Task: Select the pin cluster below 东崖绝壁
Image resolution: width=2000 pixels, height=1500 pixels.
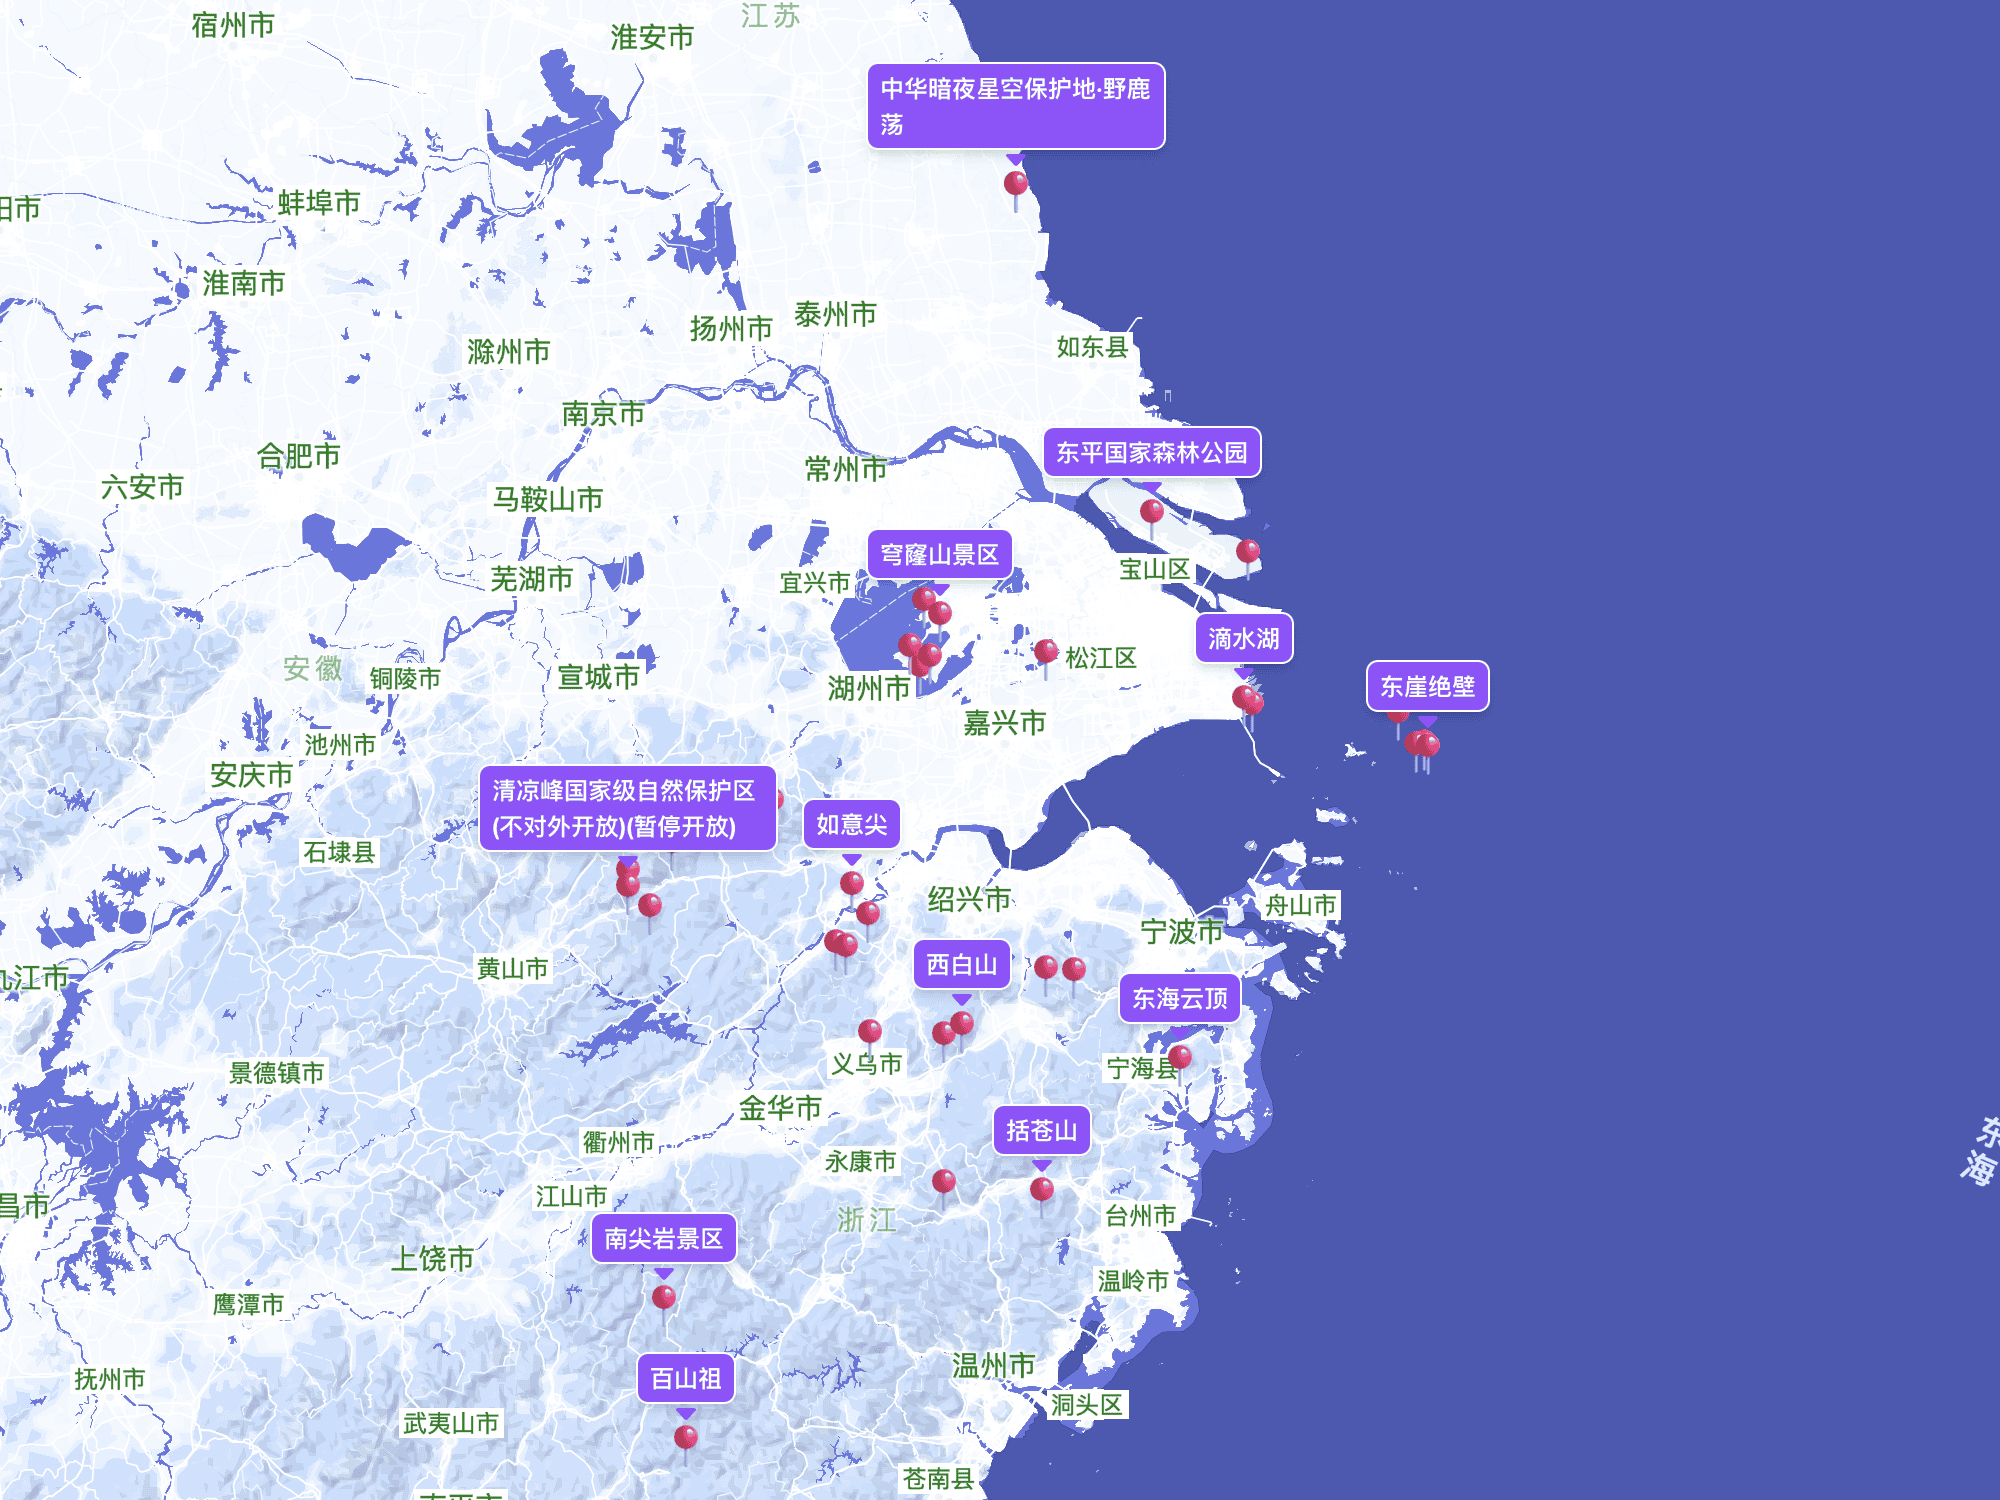Action: (1422, 745)
